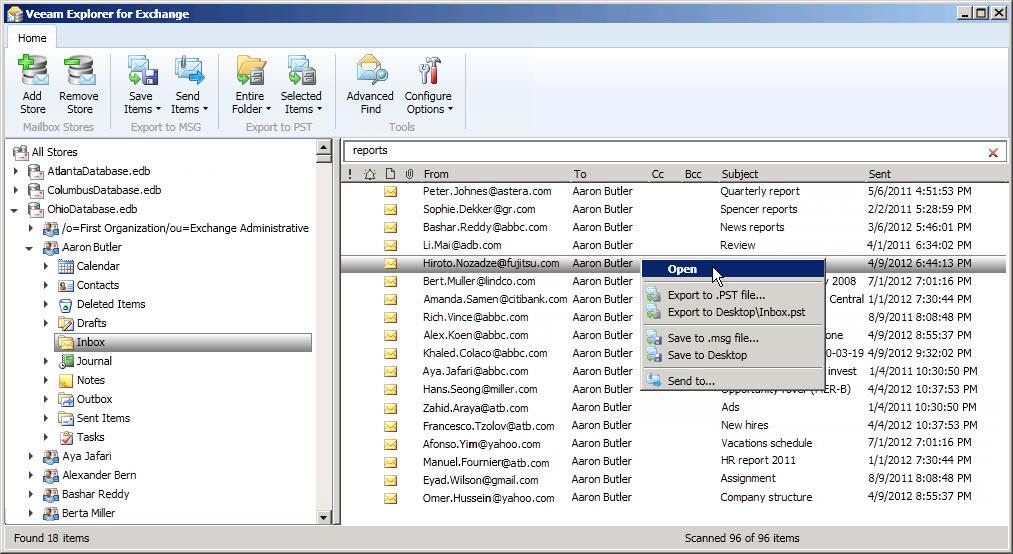Select the Zahid.Araya@atb.com message
Screen dimensions: 1013x554
click(x=673, y=407)
